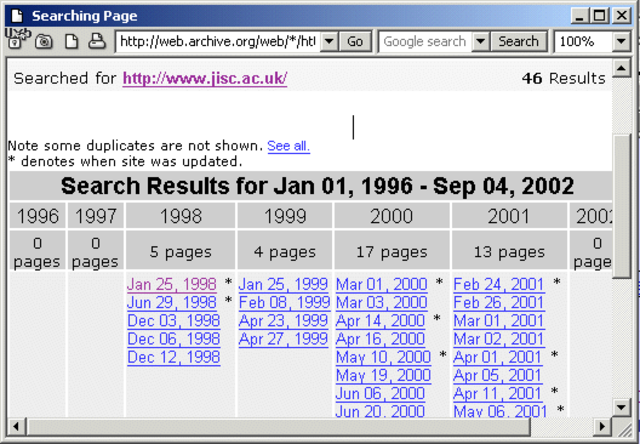Click the new blank page toolbar icon
Image resolution: width=640 pixels, height=444 pixels.
pos(72,42)
